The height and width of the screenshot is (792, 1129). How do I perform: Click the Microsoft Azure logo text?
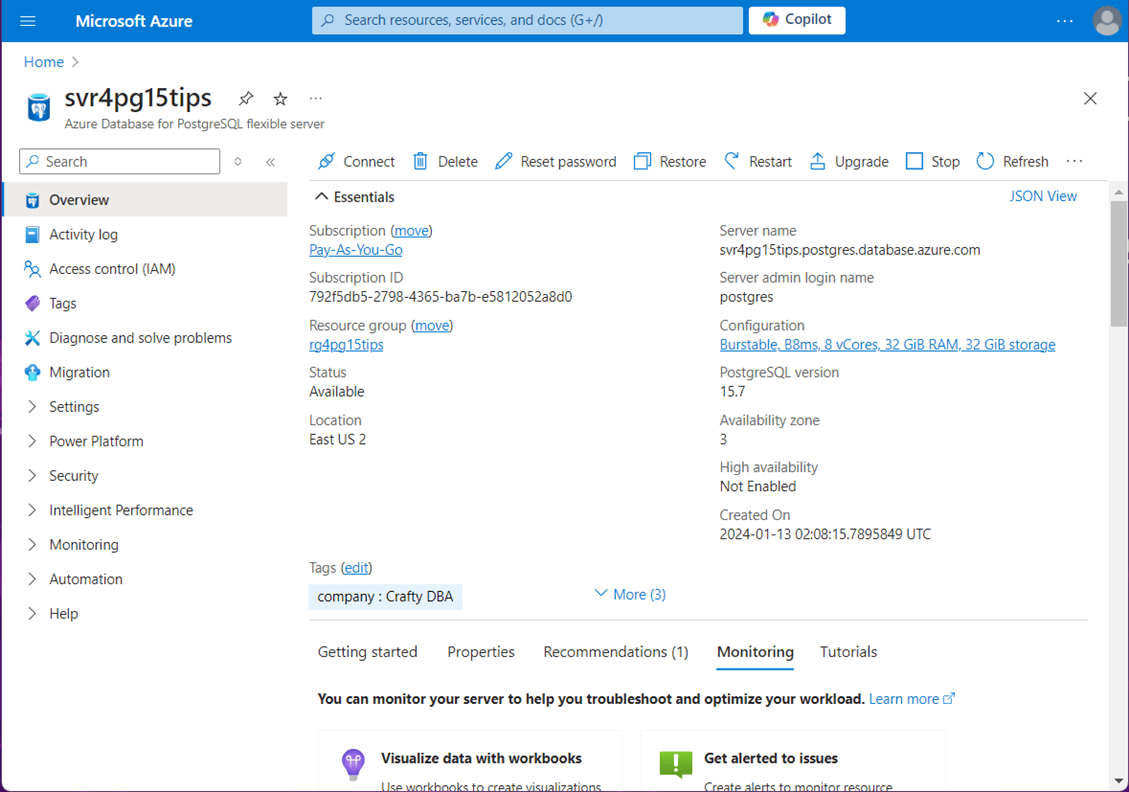click(134, 21)
